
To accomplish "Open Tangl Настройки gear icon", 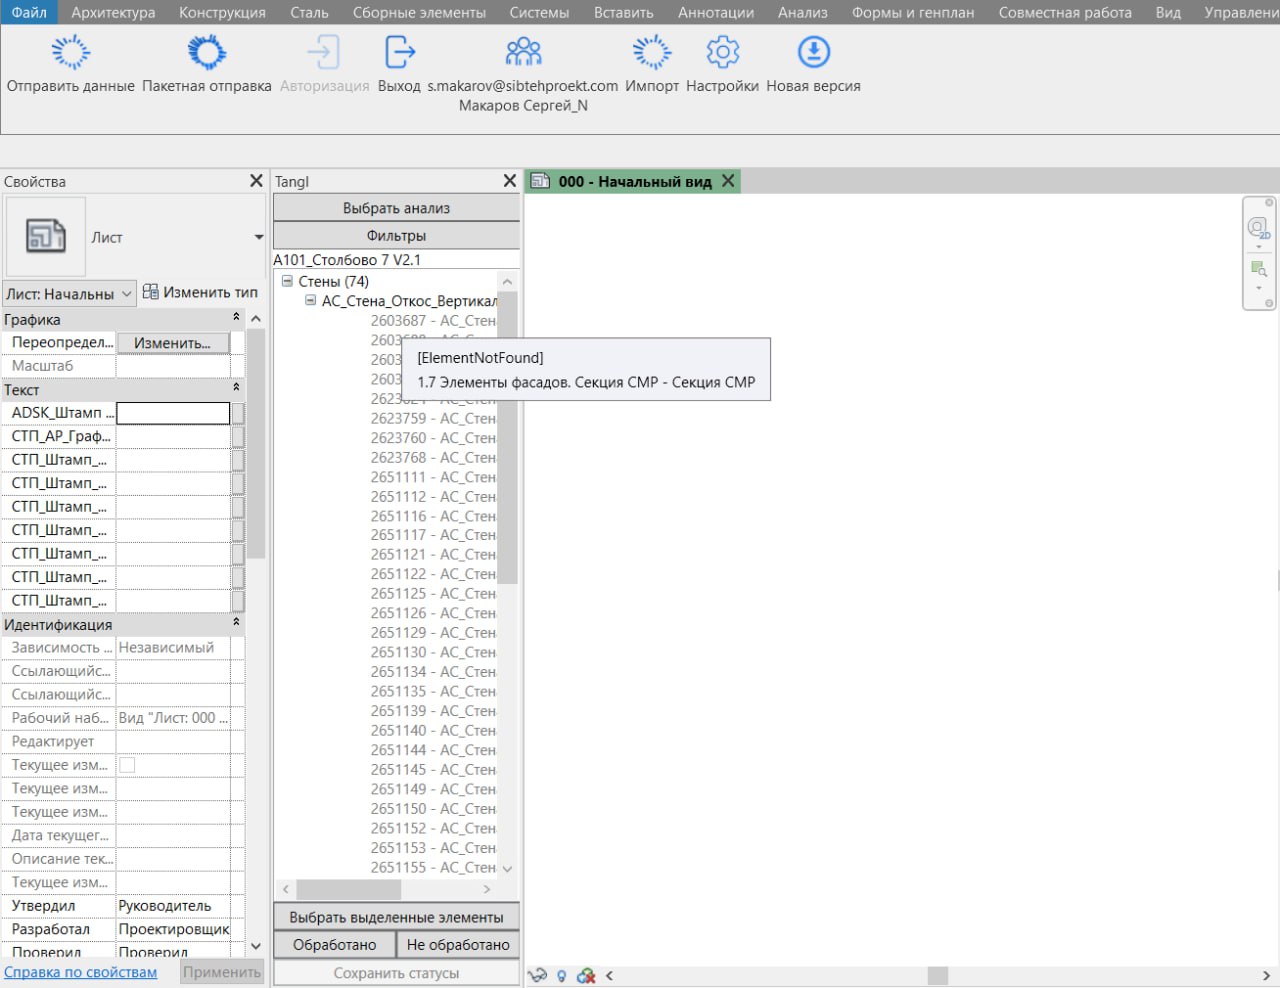I will [x=722, y=52].
